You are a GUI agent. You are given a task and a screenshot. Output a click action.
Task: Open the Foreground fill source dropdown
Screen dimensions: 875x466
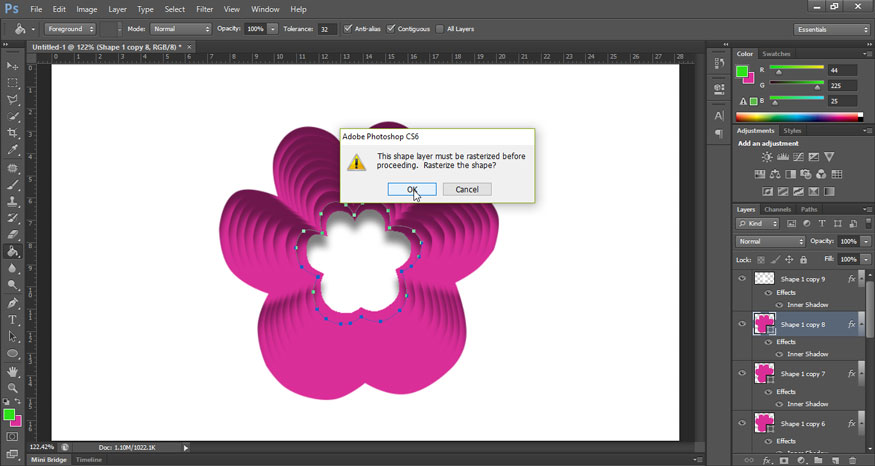coord(71,29)
